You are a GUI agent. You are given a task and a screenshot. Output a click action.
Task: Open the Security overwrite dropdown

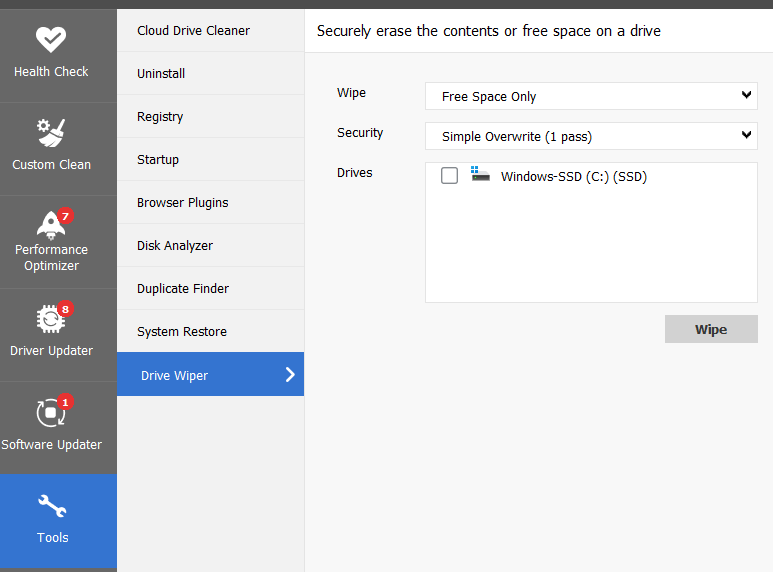coord(591,136)
